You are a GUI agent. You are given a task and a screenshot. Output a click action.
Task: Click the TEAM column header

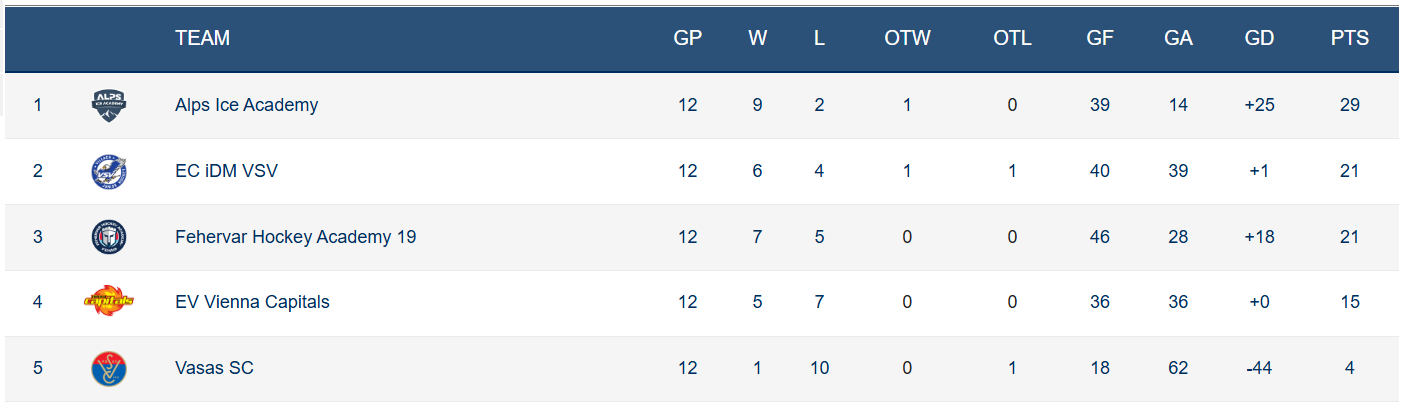coord(202,39)
